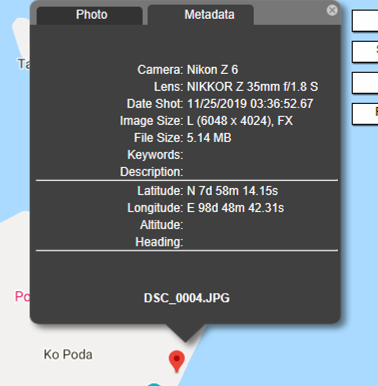378x386 pixels.
Task: Click the Ko Poda map label
Action: (x=68, y=355)
